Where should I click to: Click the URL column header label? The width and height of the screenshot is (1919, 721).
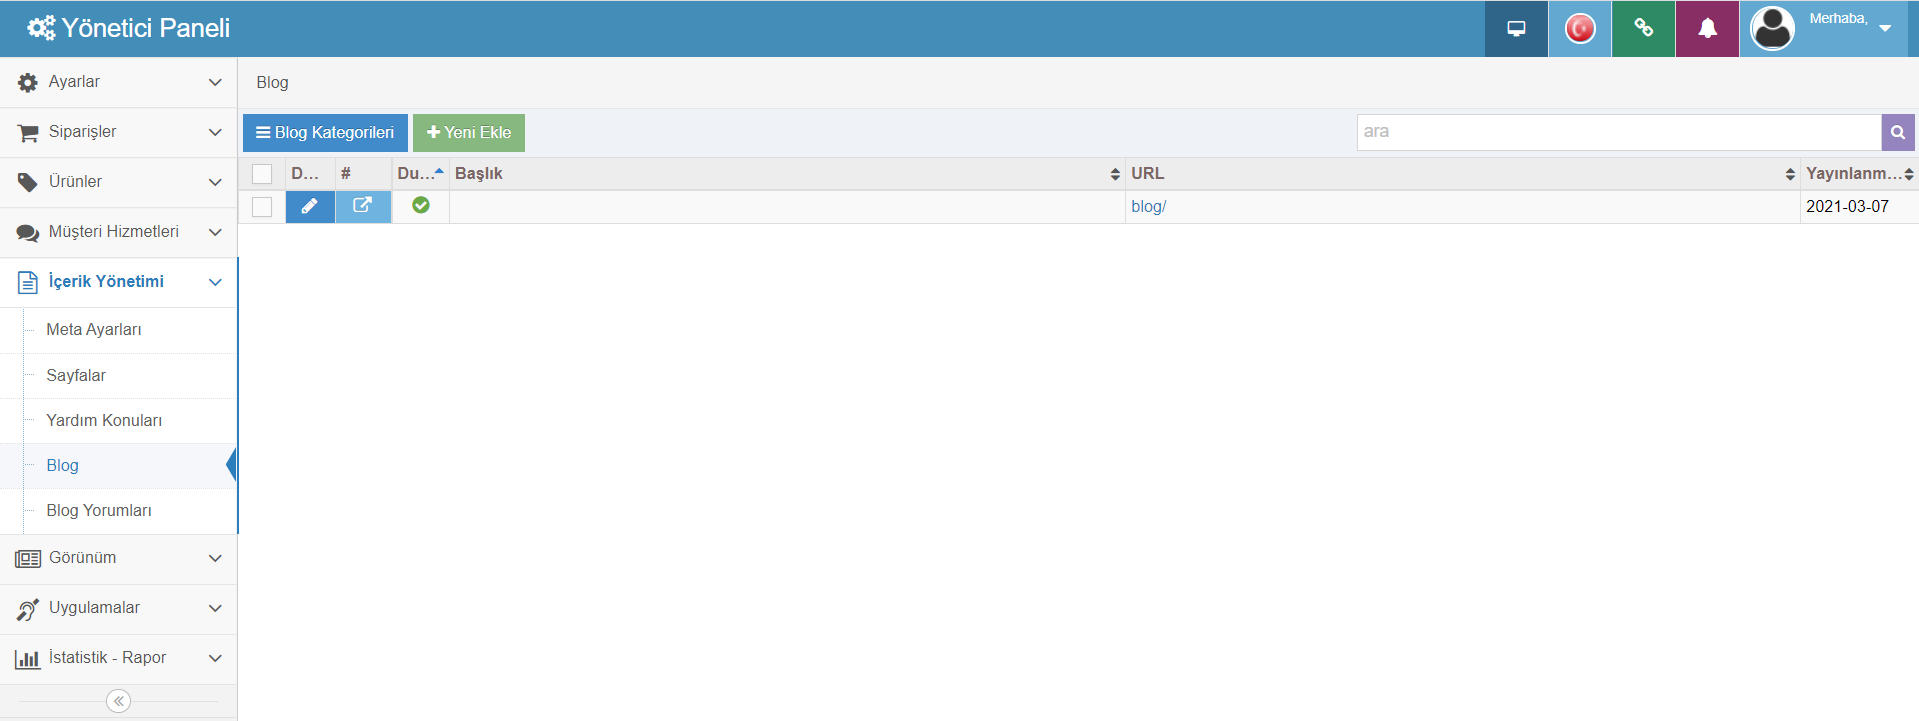pos(1147,174)
